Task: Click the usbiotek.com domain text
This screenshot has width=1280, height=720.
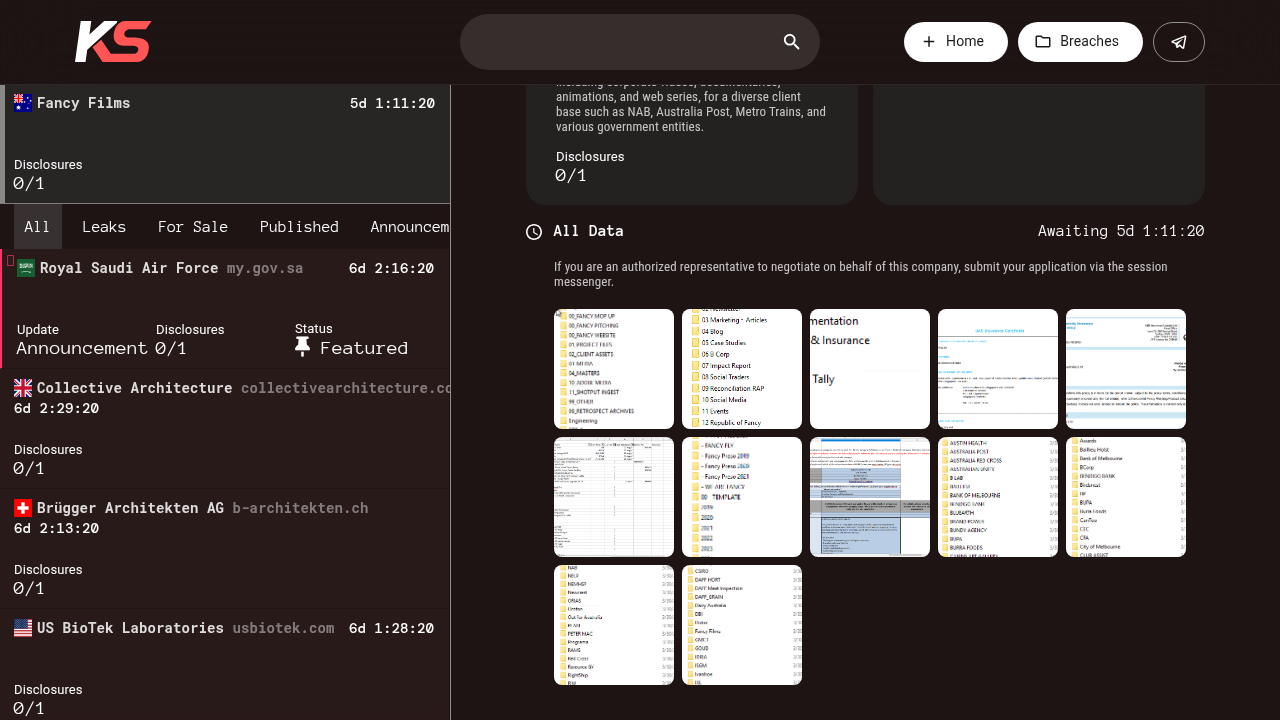Action: (283, 628)
